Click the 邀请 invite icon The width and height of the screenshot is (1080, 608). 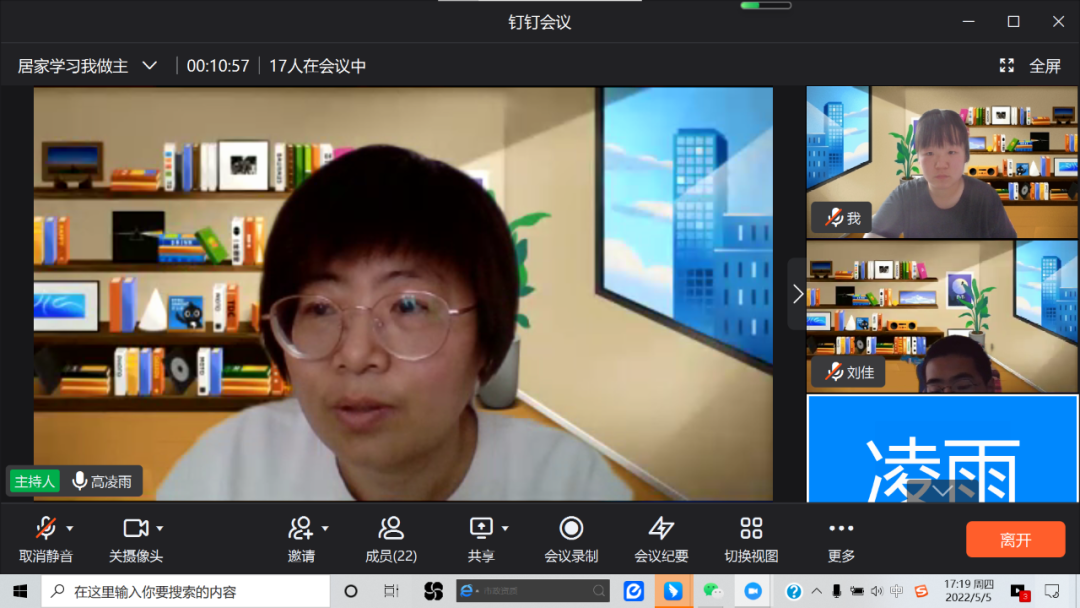coord(301,529)
